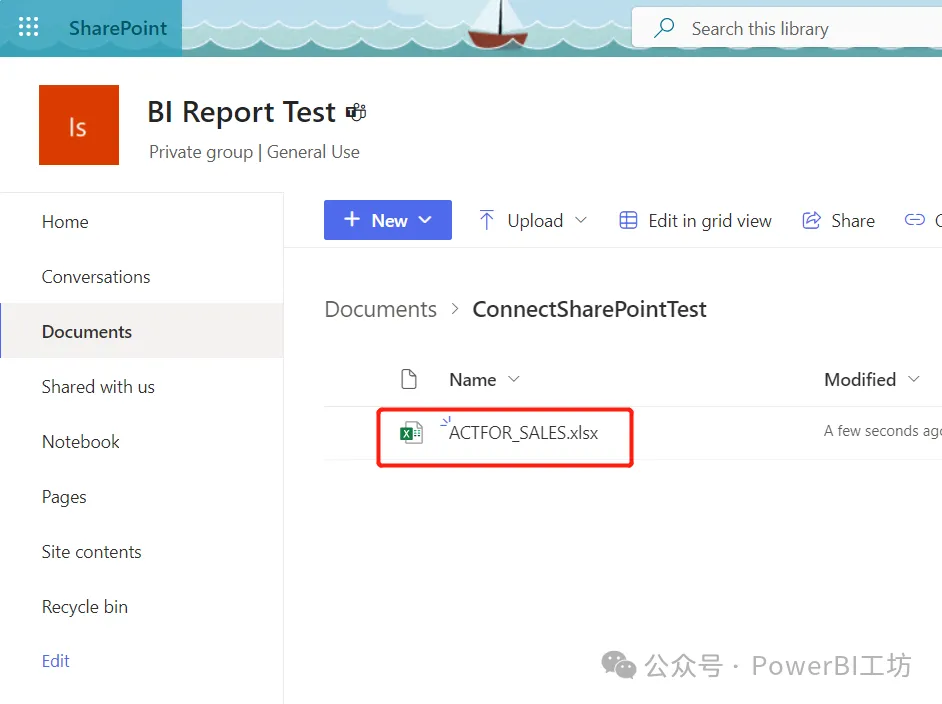This screenshot has height=704, width=942.
Task: Expand the Modified column dropdown chevron
Action: tap(914, 379)
